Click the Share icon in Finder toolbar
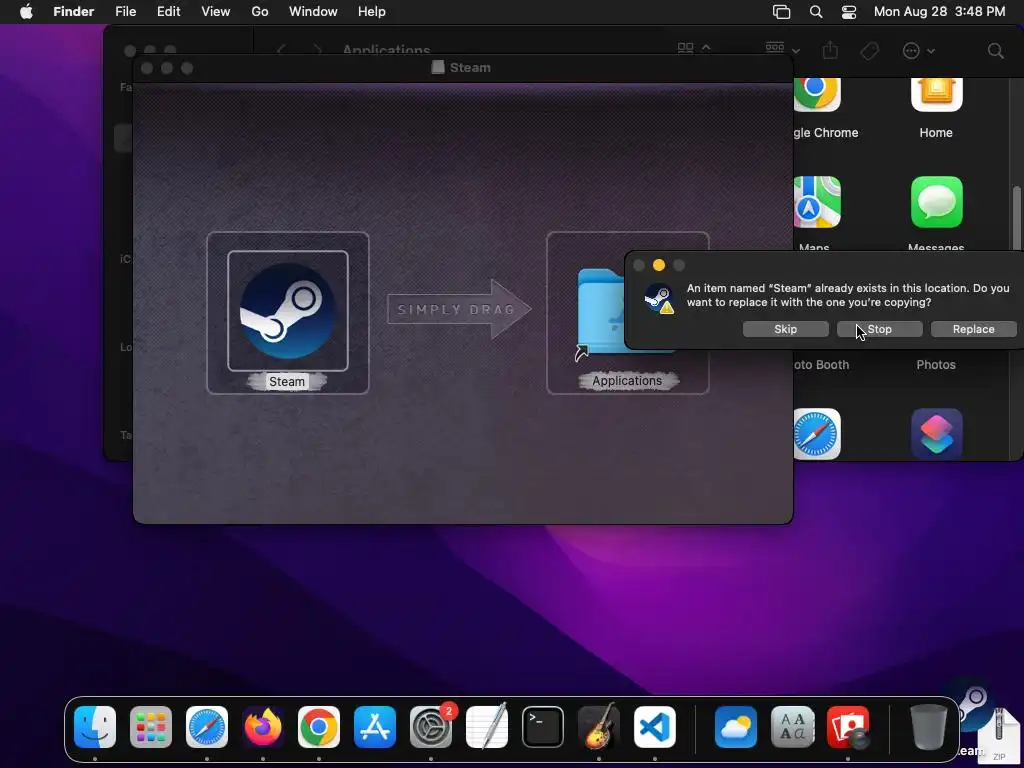1024x768 pixels. [829, 50]
